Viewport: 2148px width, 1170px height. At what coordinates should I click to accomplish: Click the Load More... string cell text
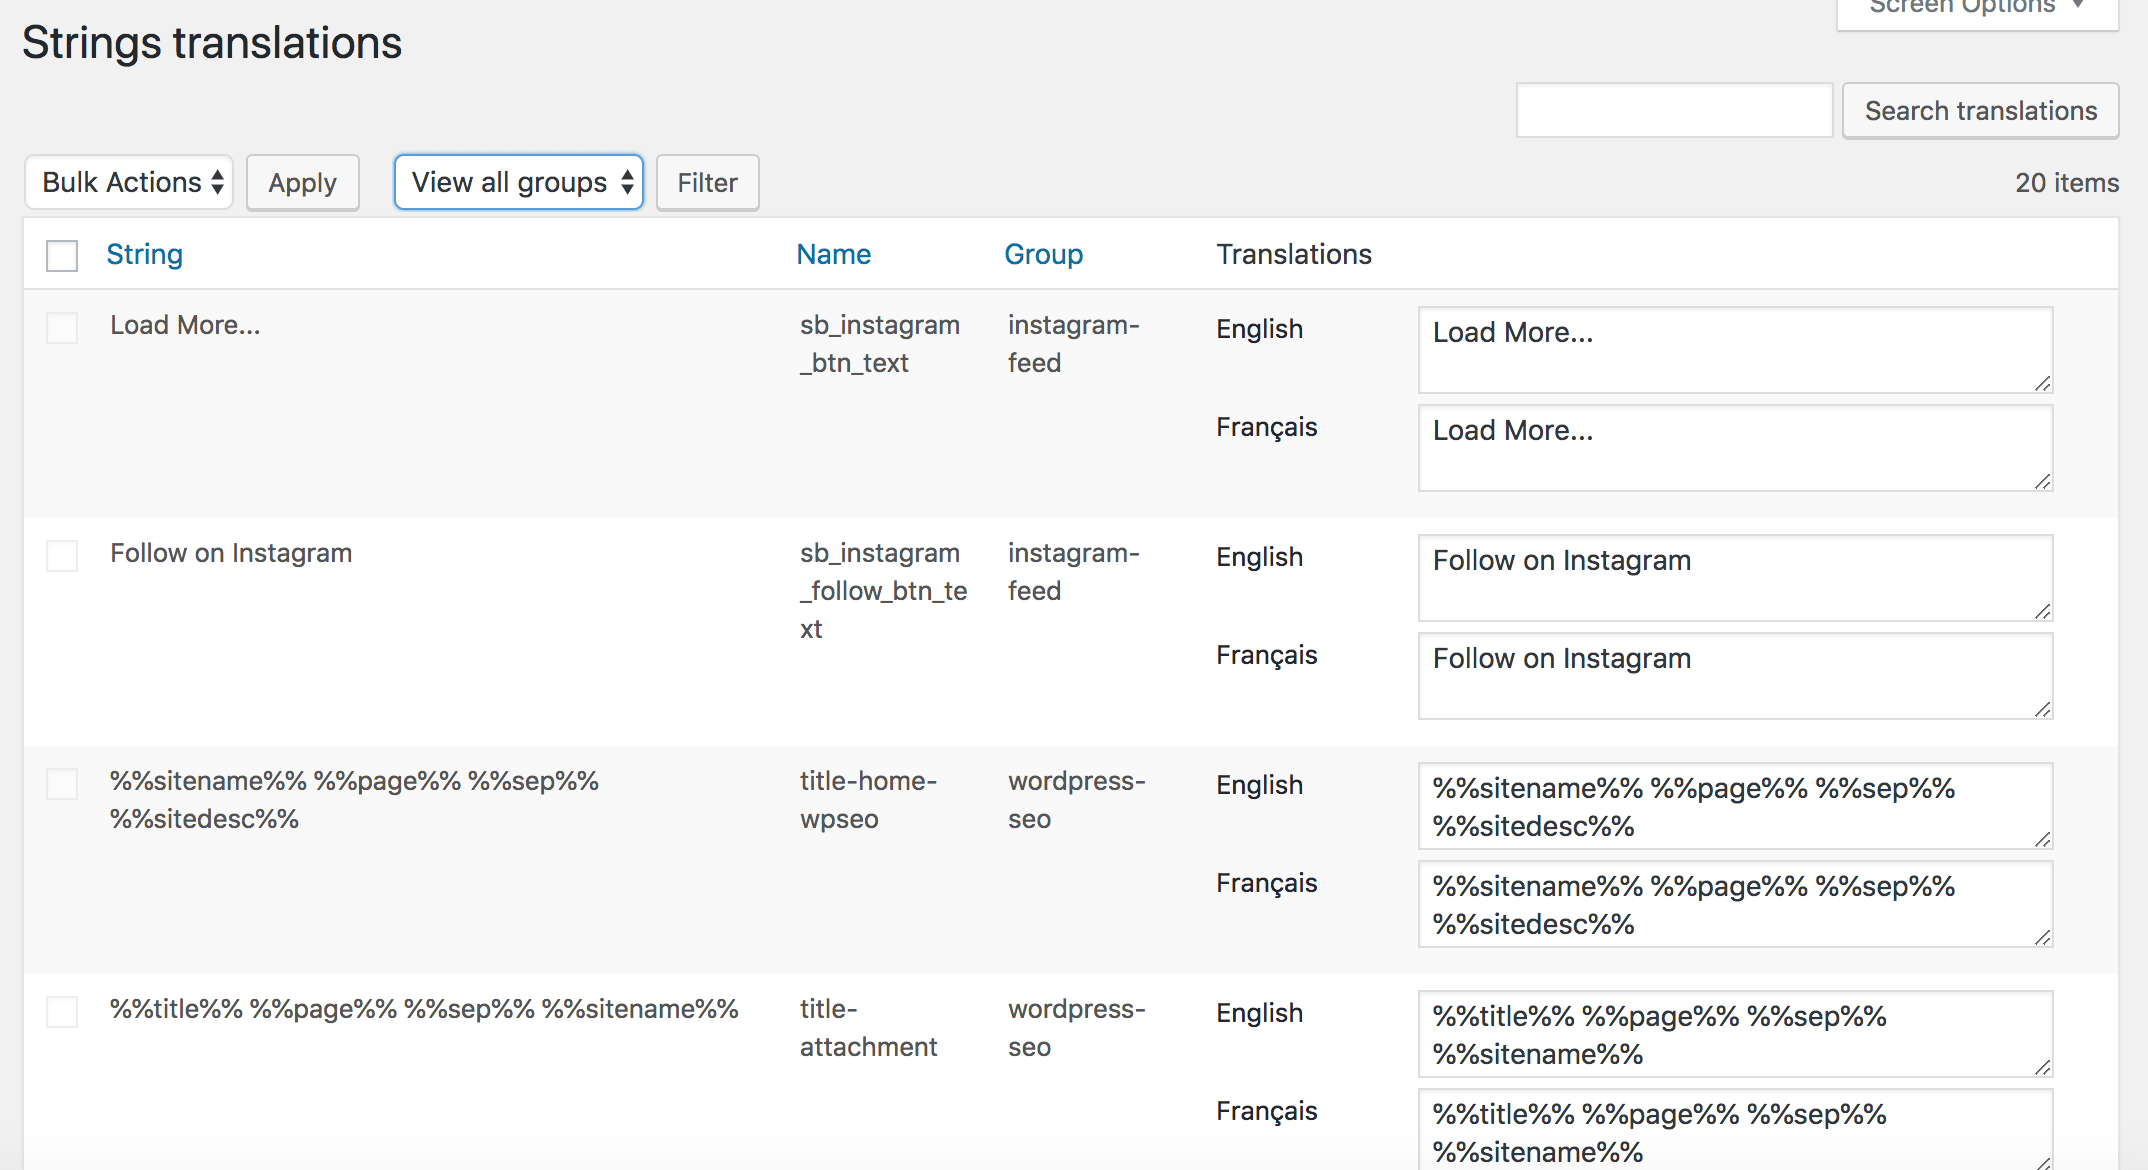185,325
